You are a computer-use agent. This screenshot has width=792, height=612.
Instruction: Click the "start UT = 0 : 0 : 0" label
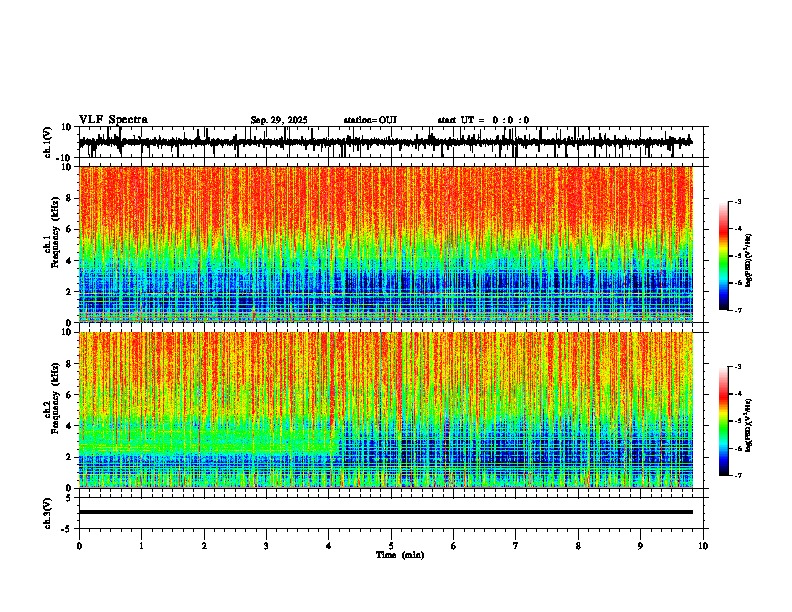pyautogui.click(x=483, y=120)
